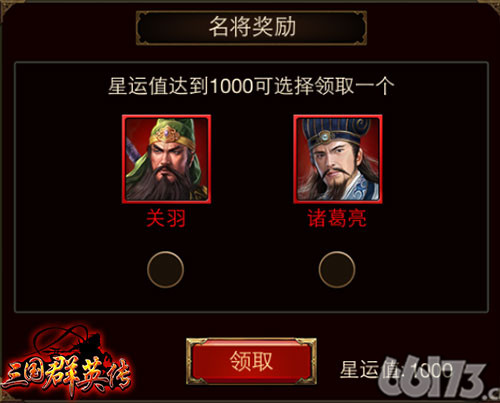Click the red 诸葛亮 name label
Viewport: 500px width, 403px height.
coord(337,218)
